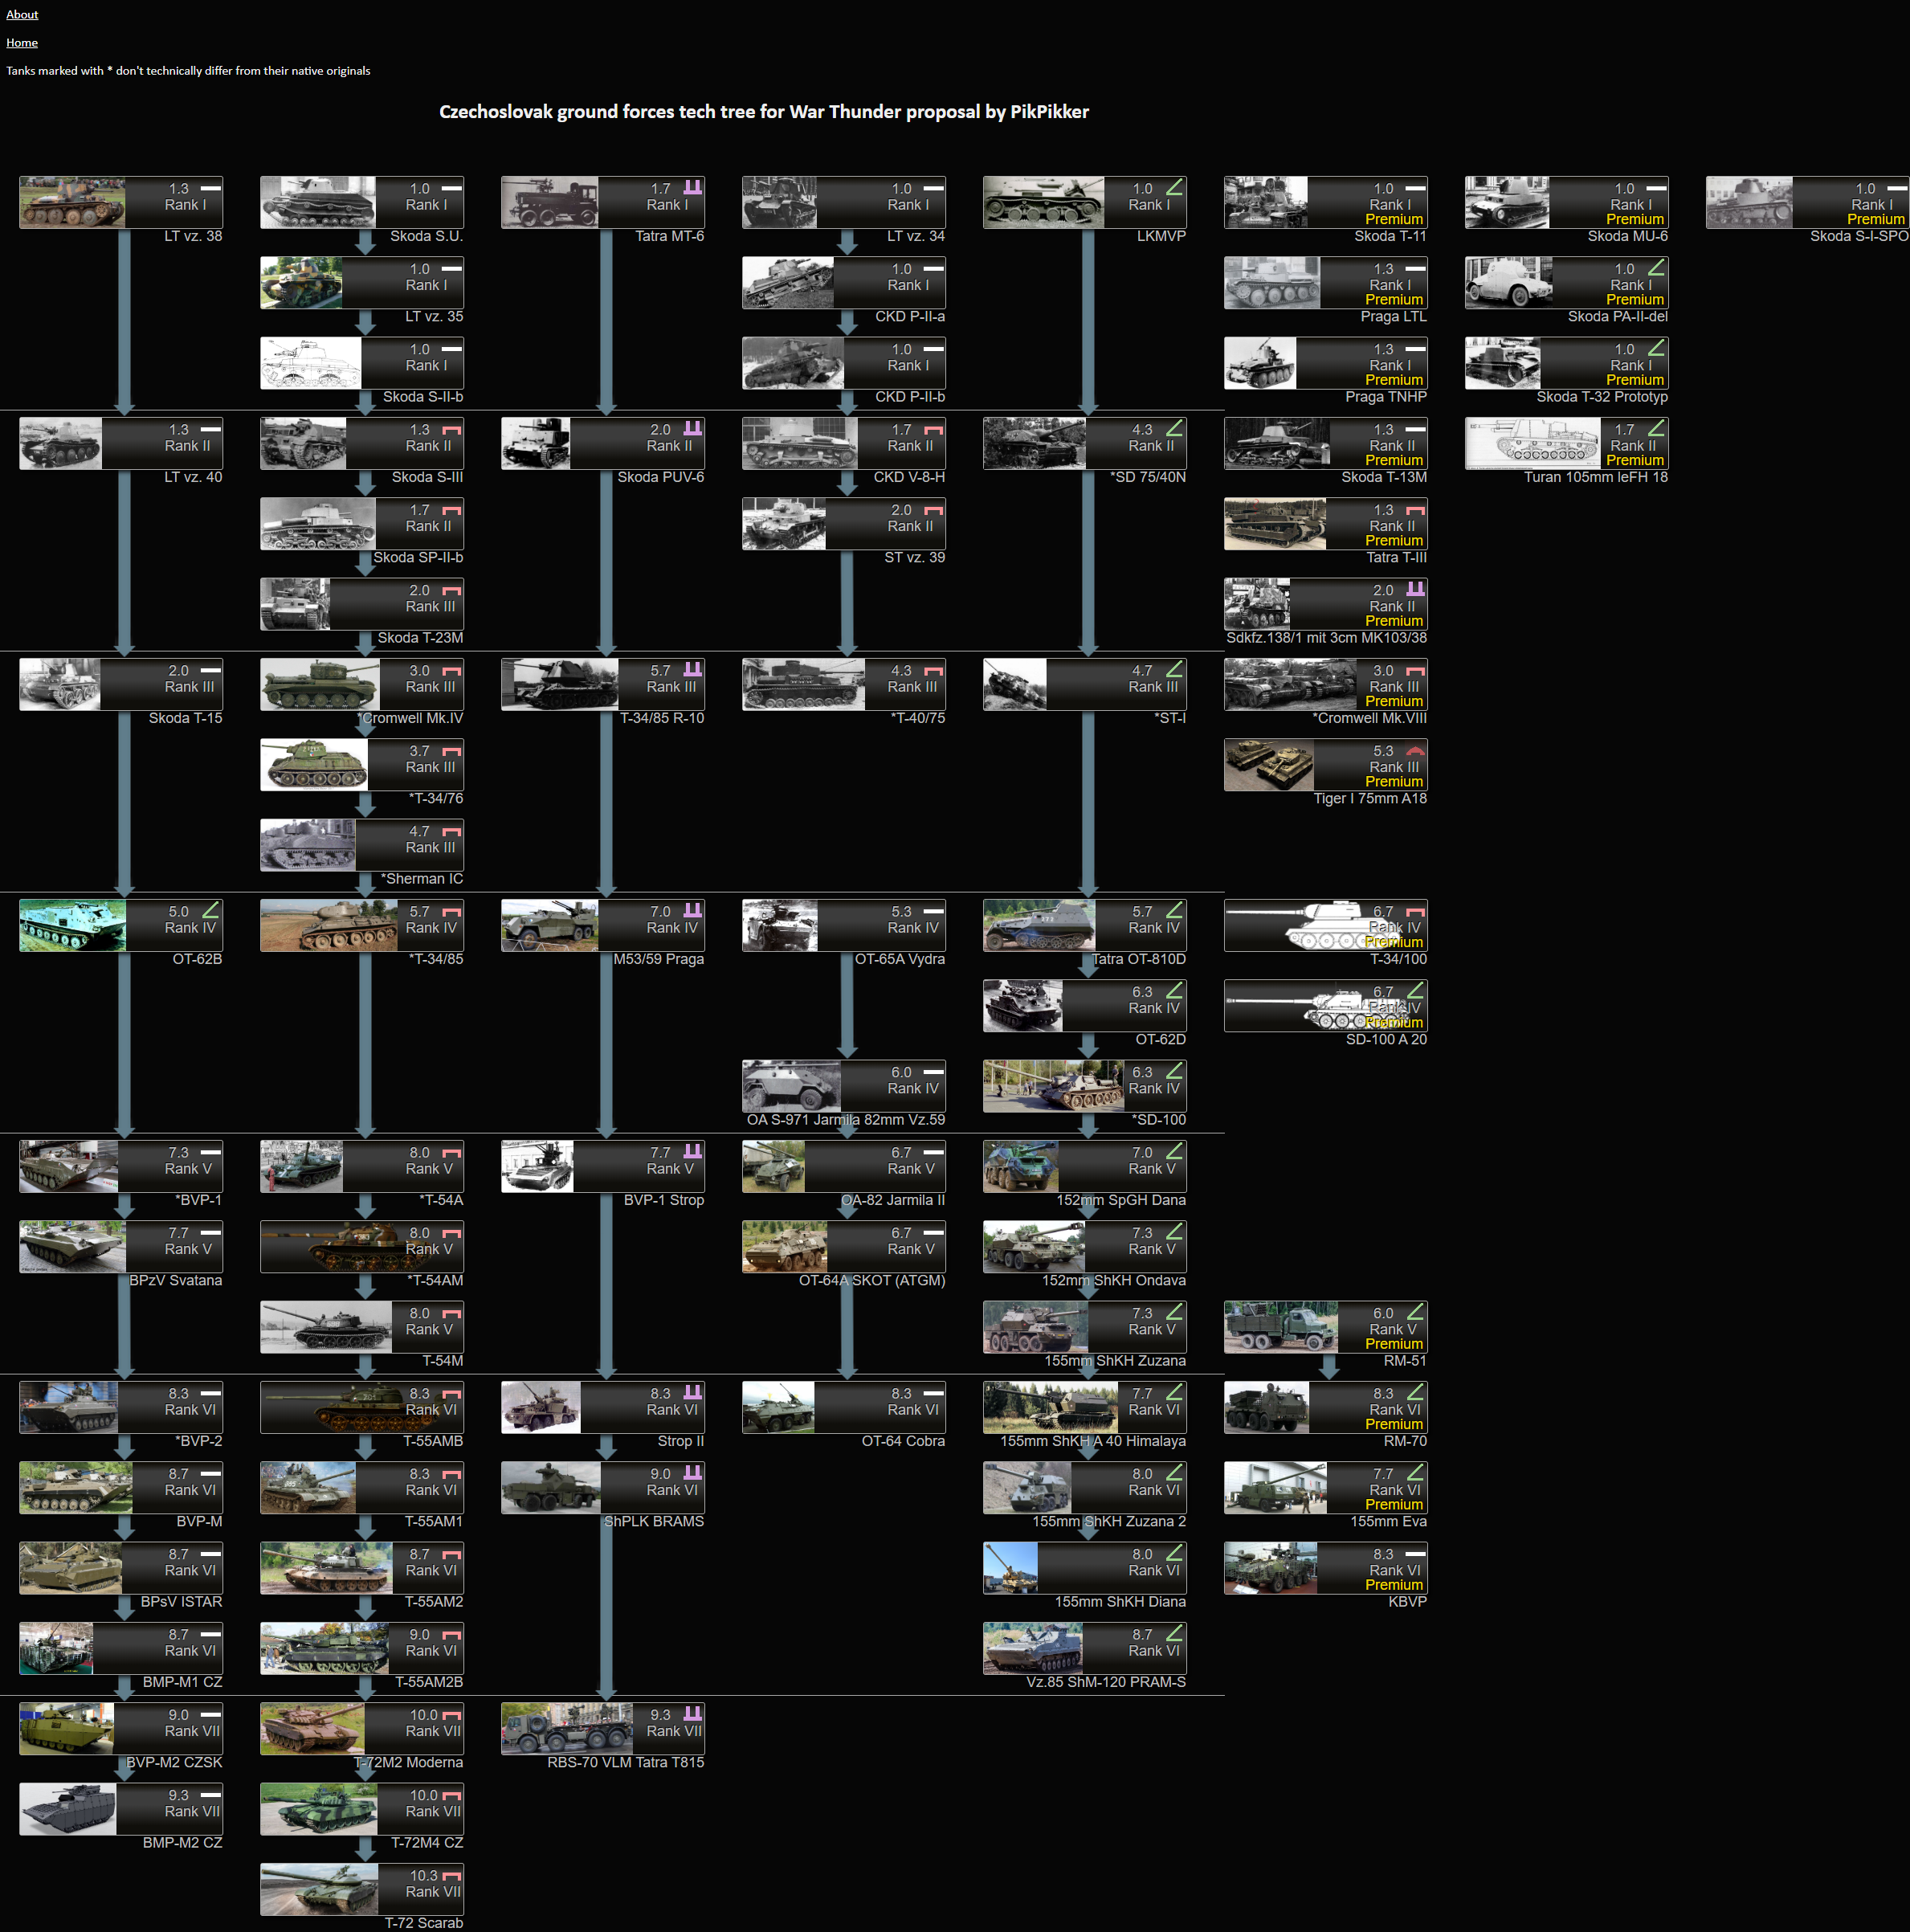Select the Vz.85 ShM-120 PRAM-S card
Screen dimensions: 1910x1932
(x=1085, y=1648)
